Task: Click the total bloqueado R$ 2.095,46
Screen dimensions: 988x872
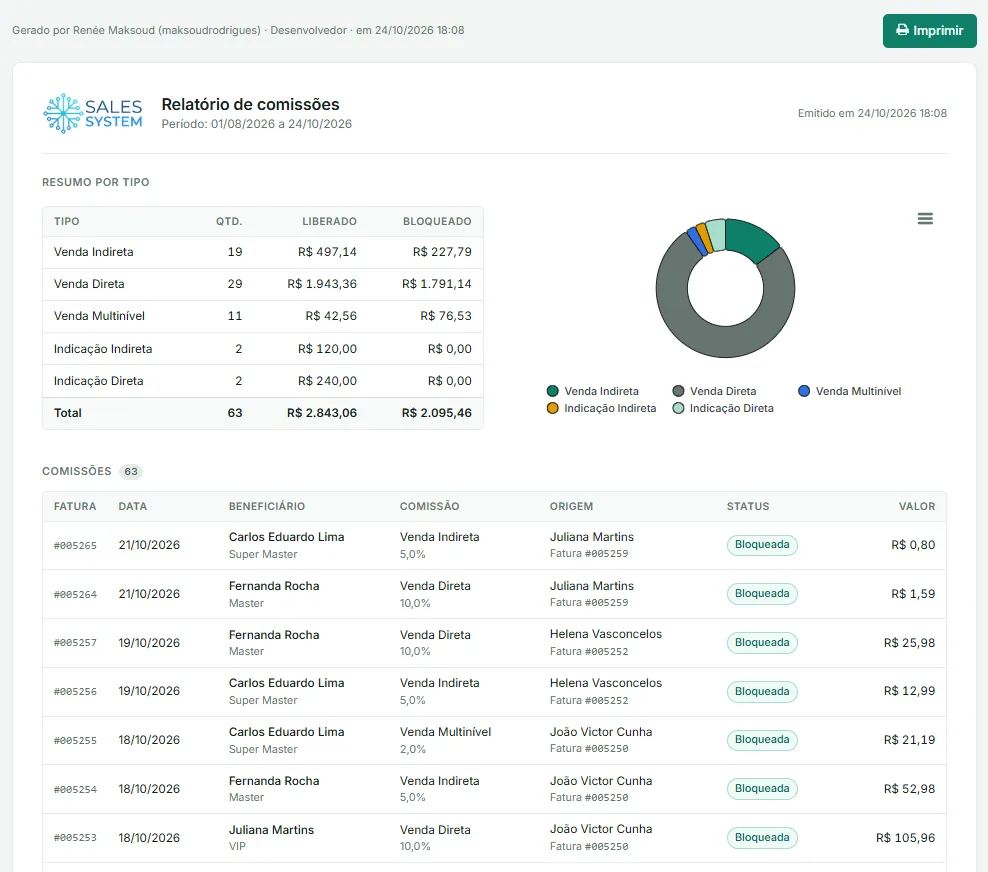Action: click(x=437, y=413)
